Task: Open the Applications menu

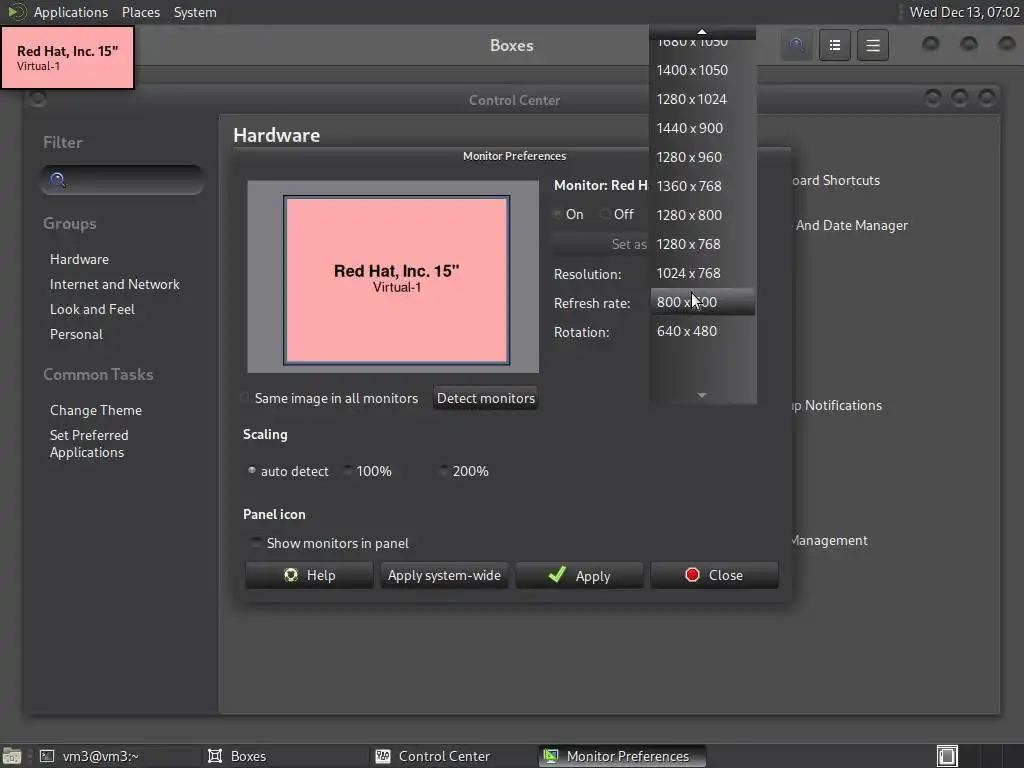Action: tap(71, 12)
